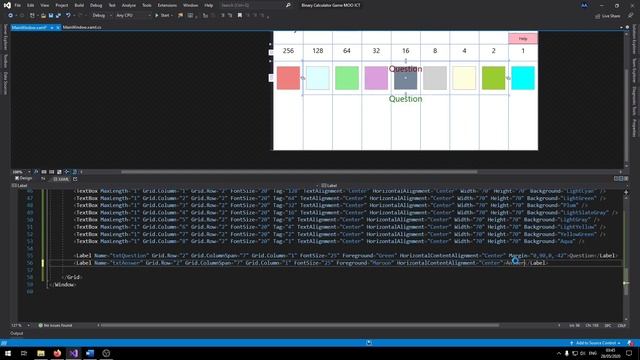Image resolution: width=640 pixels, height=360 pixels.
Task: Open the Project menu
Action: [62, 5]
